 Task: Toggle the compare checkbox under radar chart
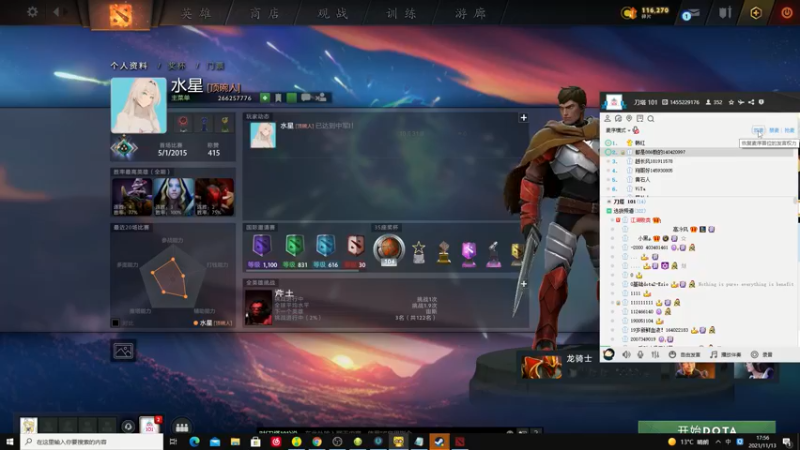116,322
